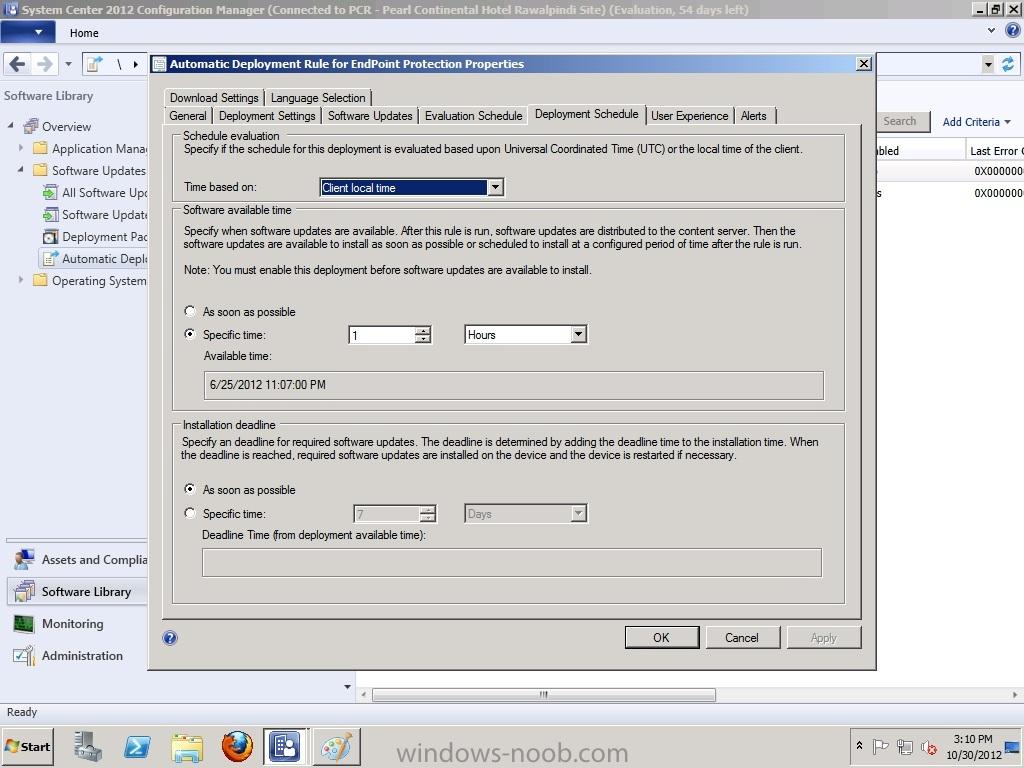Select Specific time for installation deadline
The width and height of the screenshot is (1024, 768).
tap(190, 513)
